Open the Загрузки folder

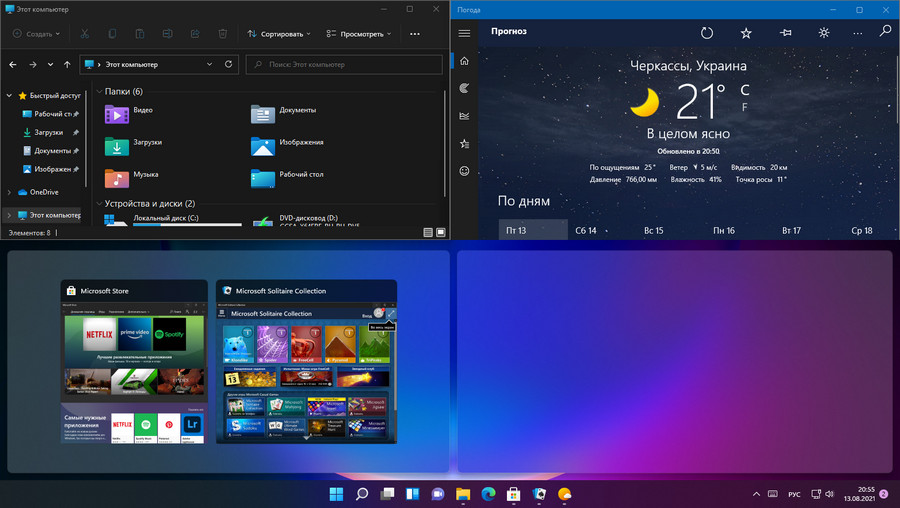tap(133, 146)
